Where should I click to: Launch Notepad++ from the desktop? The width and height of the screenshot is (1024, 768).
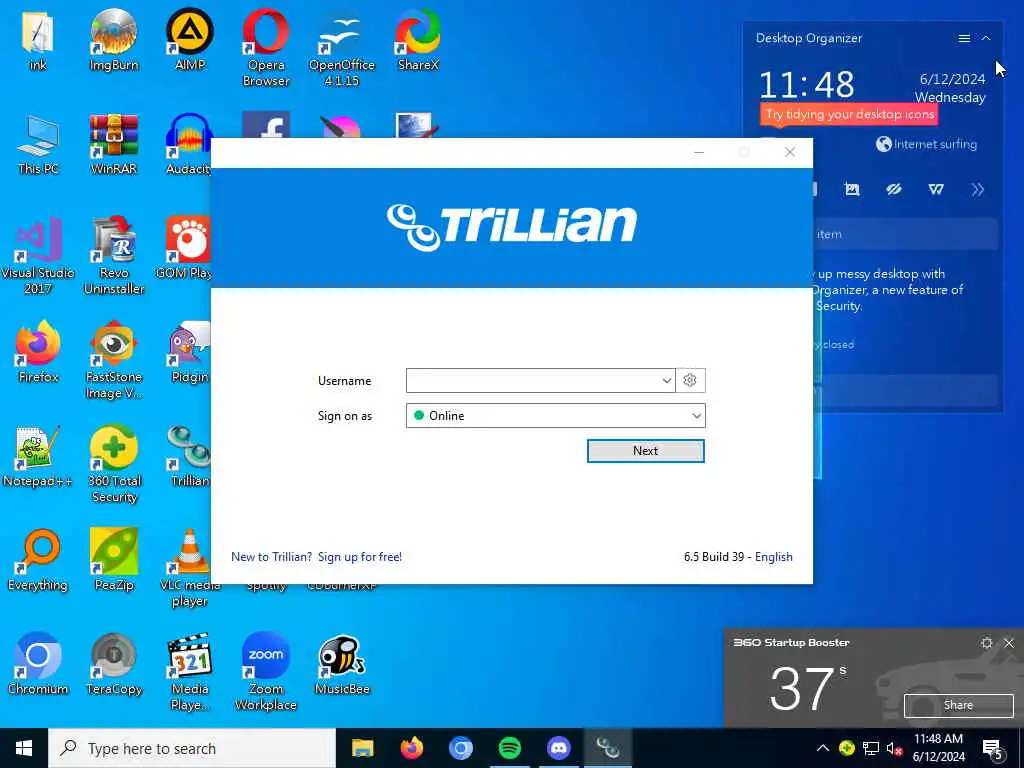coord(38,456)
